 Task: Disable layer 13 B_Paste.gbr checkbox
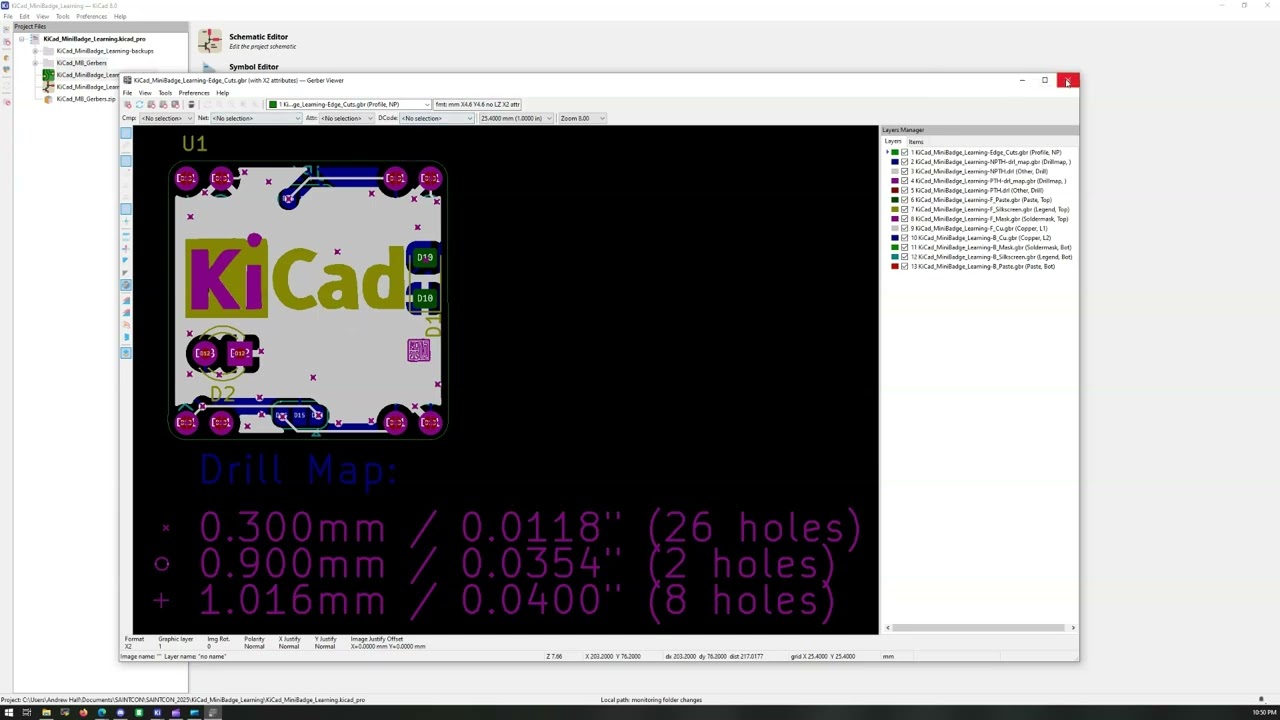pos(905,267)
